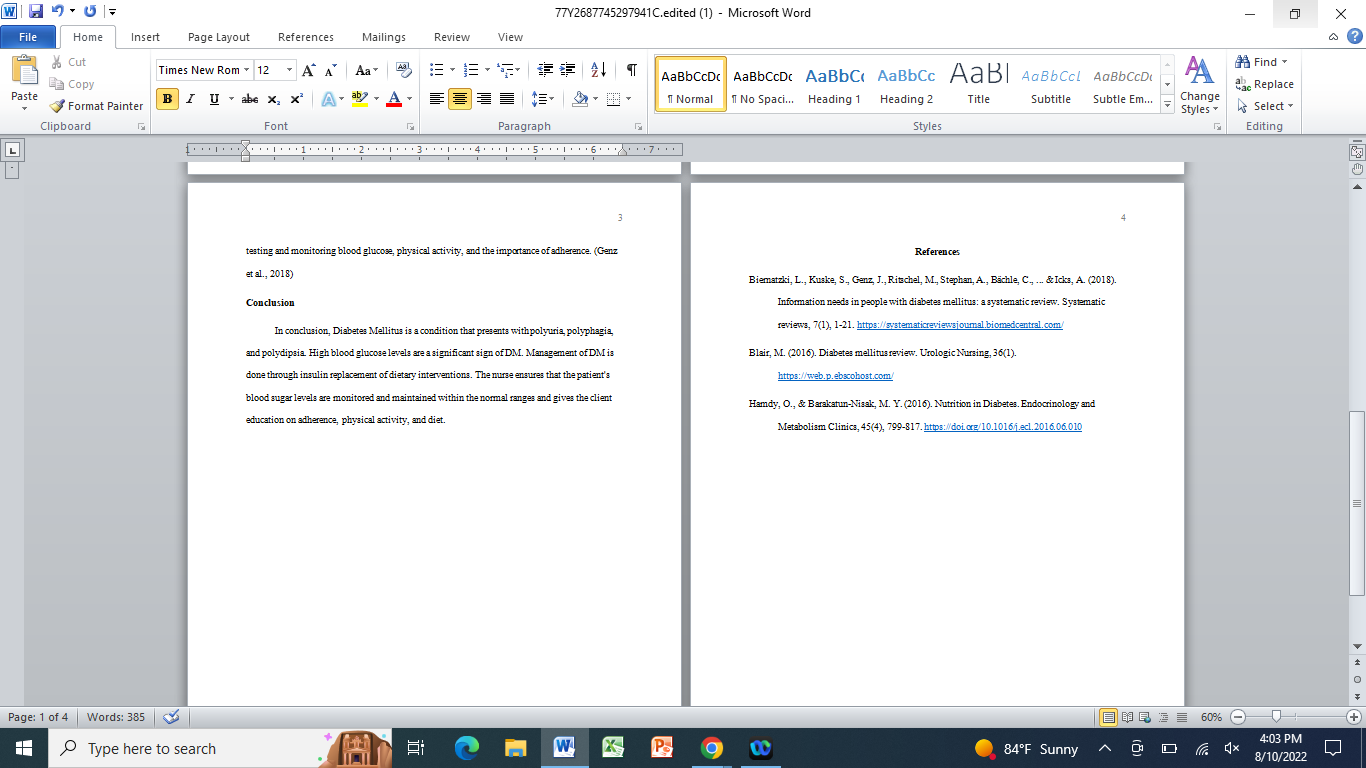Click the Save icon in quick access toolbar
The width and height of the screenshot is (1366, 768).
click(x=36, y=12)
